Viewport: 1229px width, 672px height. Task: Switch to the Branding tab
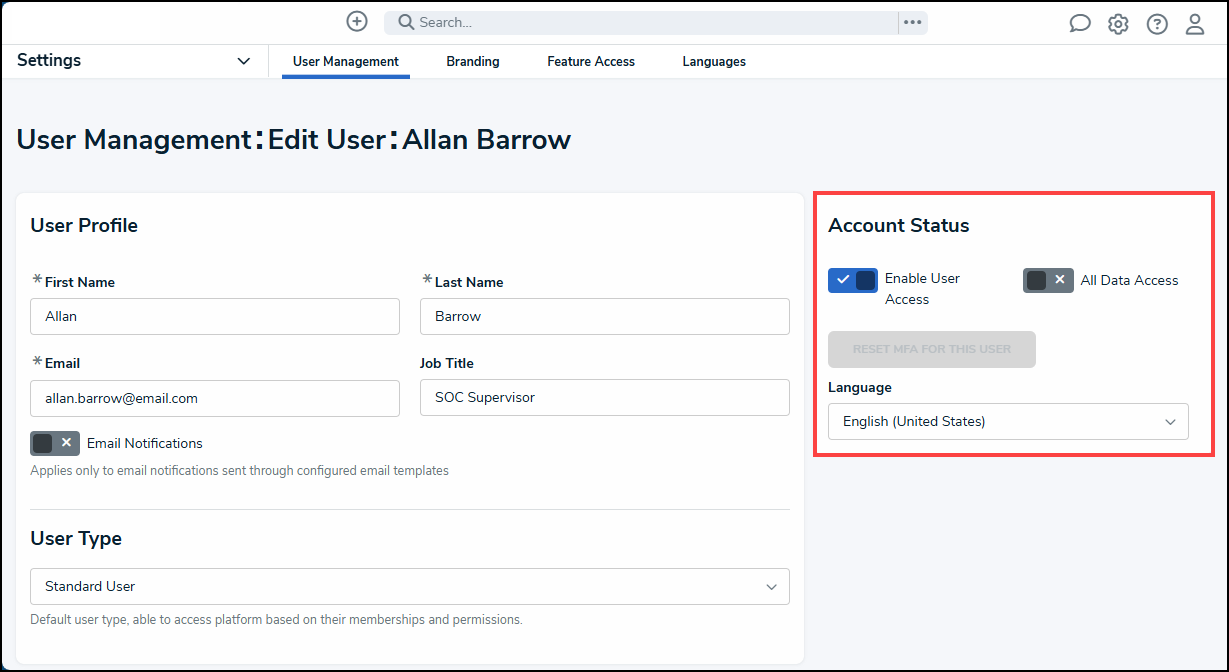coord(473,62)
